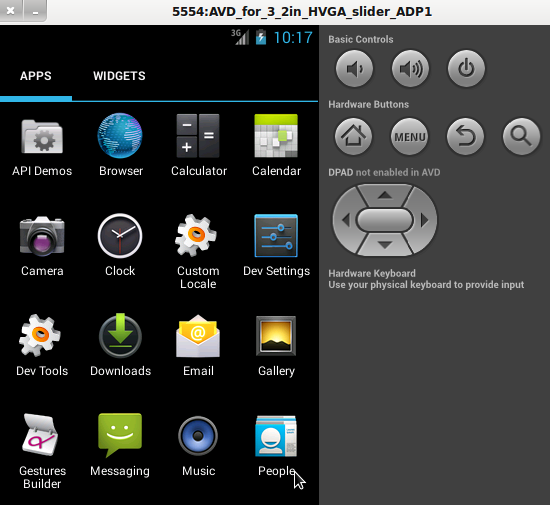Open the Dev Settings app
Image resolution: width=550 pixels, height=505 pixels.
(276, 245)
